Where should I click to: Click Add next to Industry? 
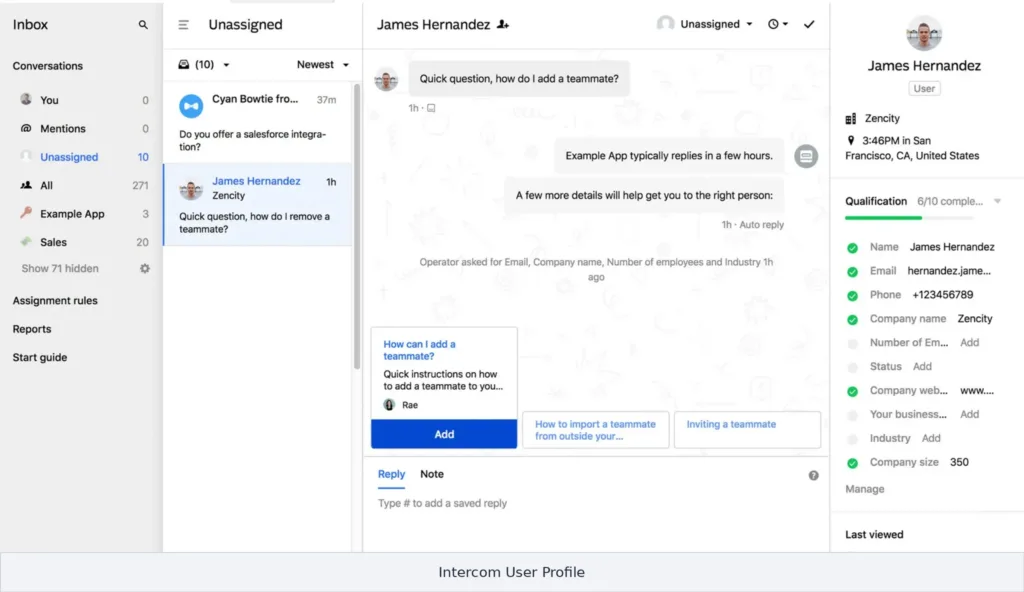931,438
